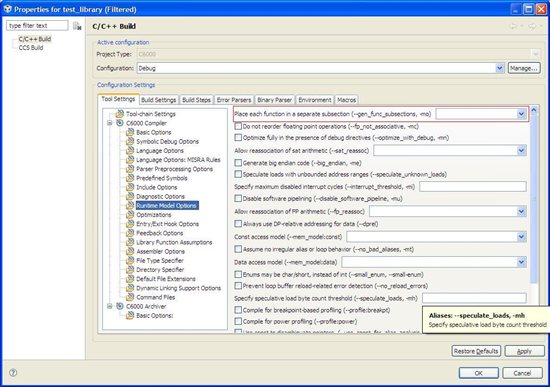Click the Runtime Model Options icon

[130, 205]
